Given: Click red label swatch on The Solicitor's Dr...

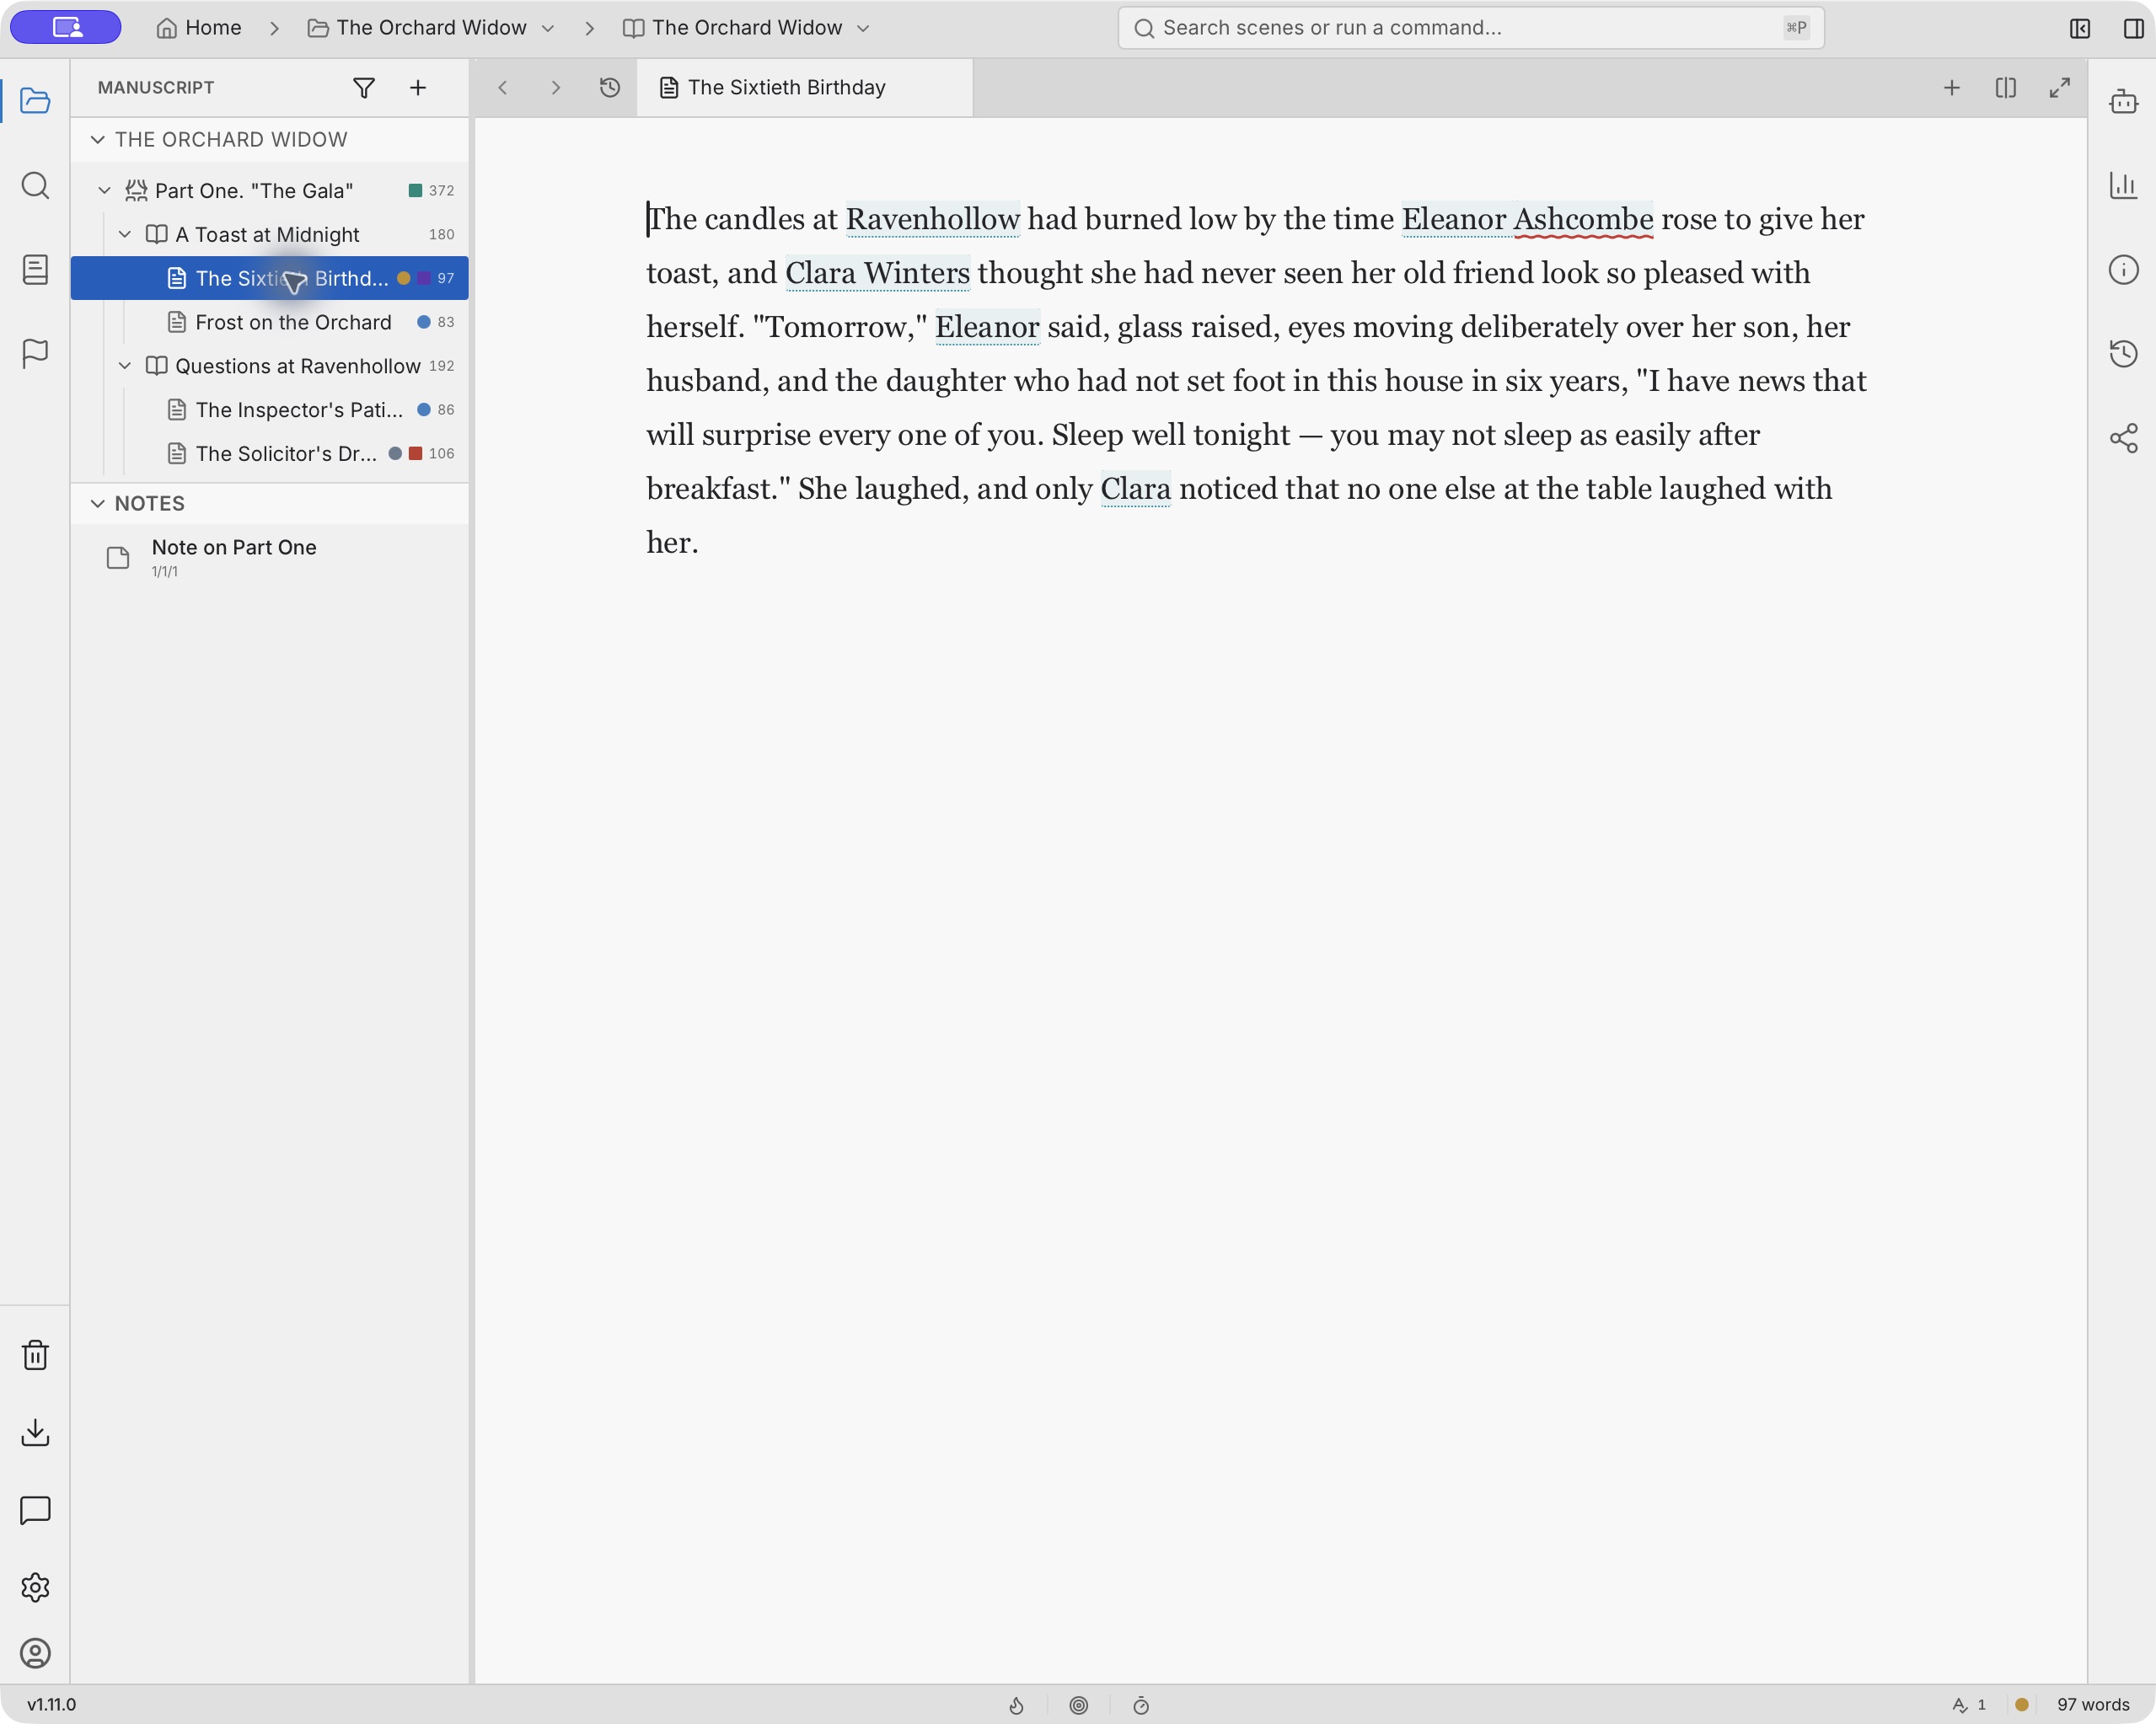Looking at the screenshot, I should coord(416,454).
